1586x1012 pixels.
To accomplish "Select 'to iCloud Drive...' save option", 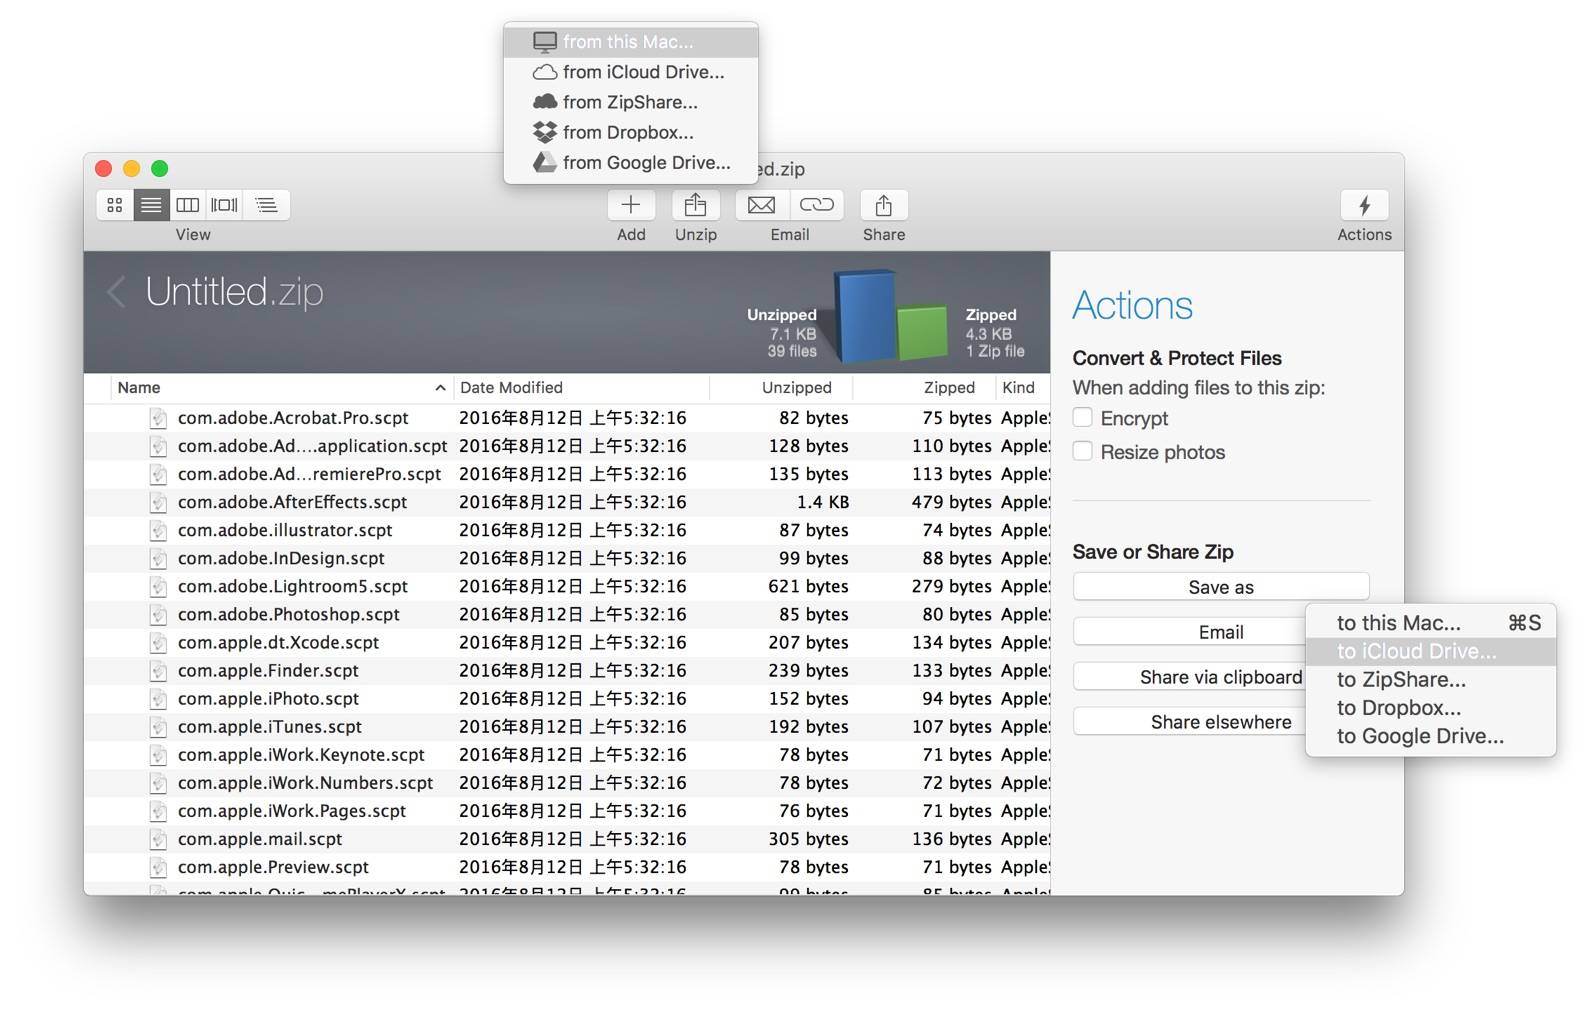I will 1431,651.
